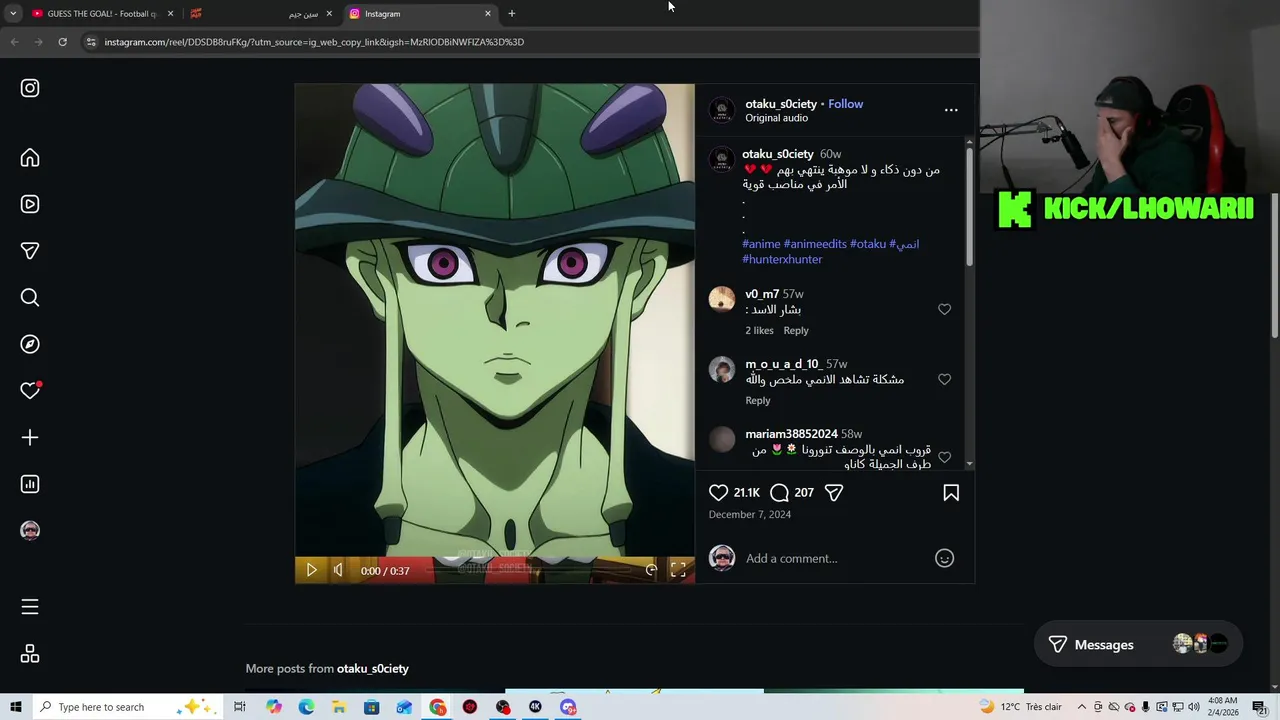The width and height of the screenshot is (1280, 720).
Task: Open profile avatar in sidebar
Action: [x=30, y=530]
